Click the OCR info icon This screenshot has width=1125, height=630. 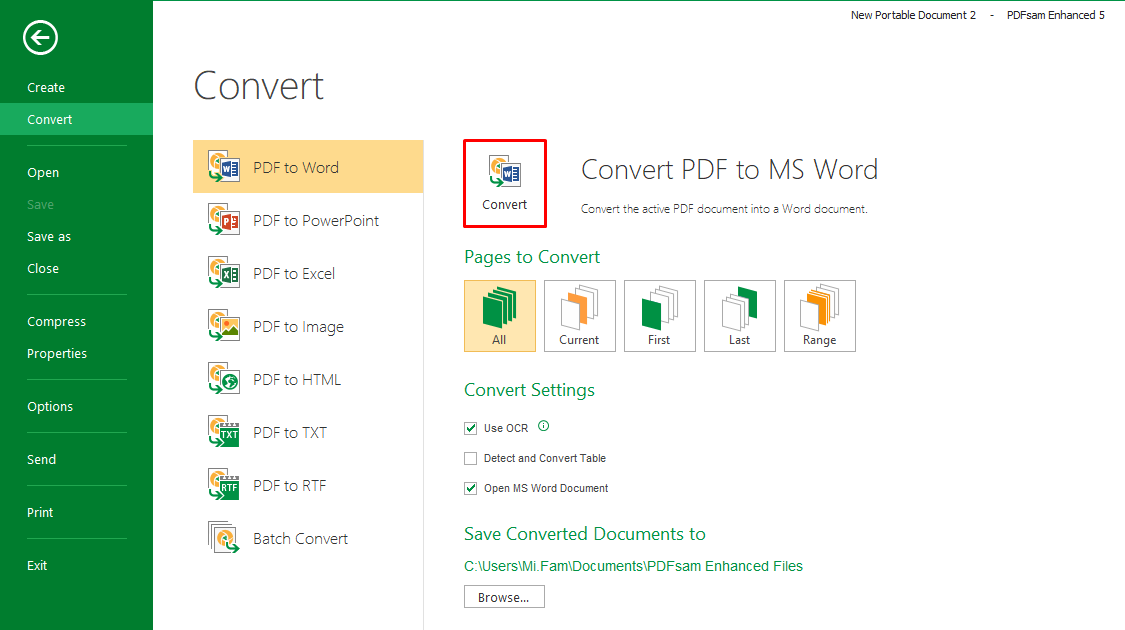tap(544, 426)
